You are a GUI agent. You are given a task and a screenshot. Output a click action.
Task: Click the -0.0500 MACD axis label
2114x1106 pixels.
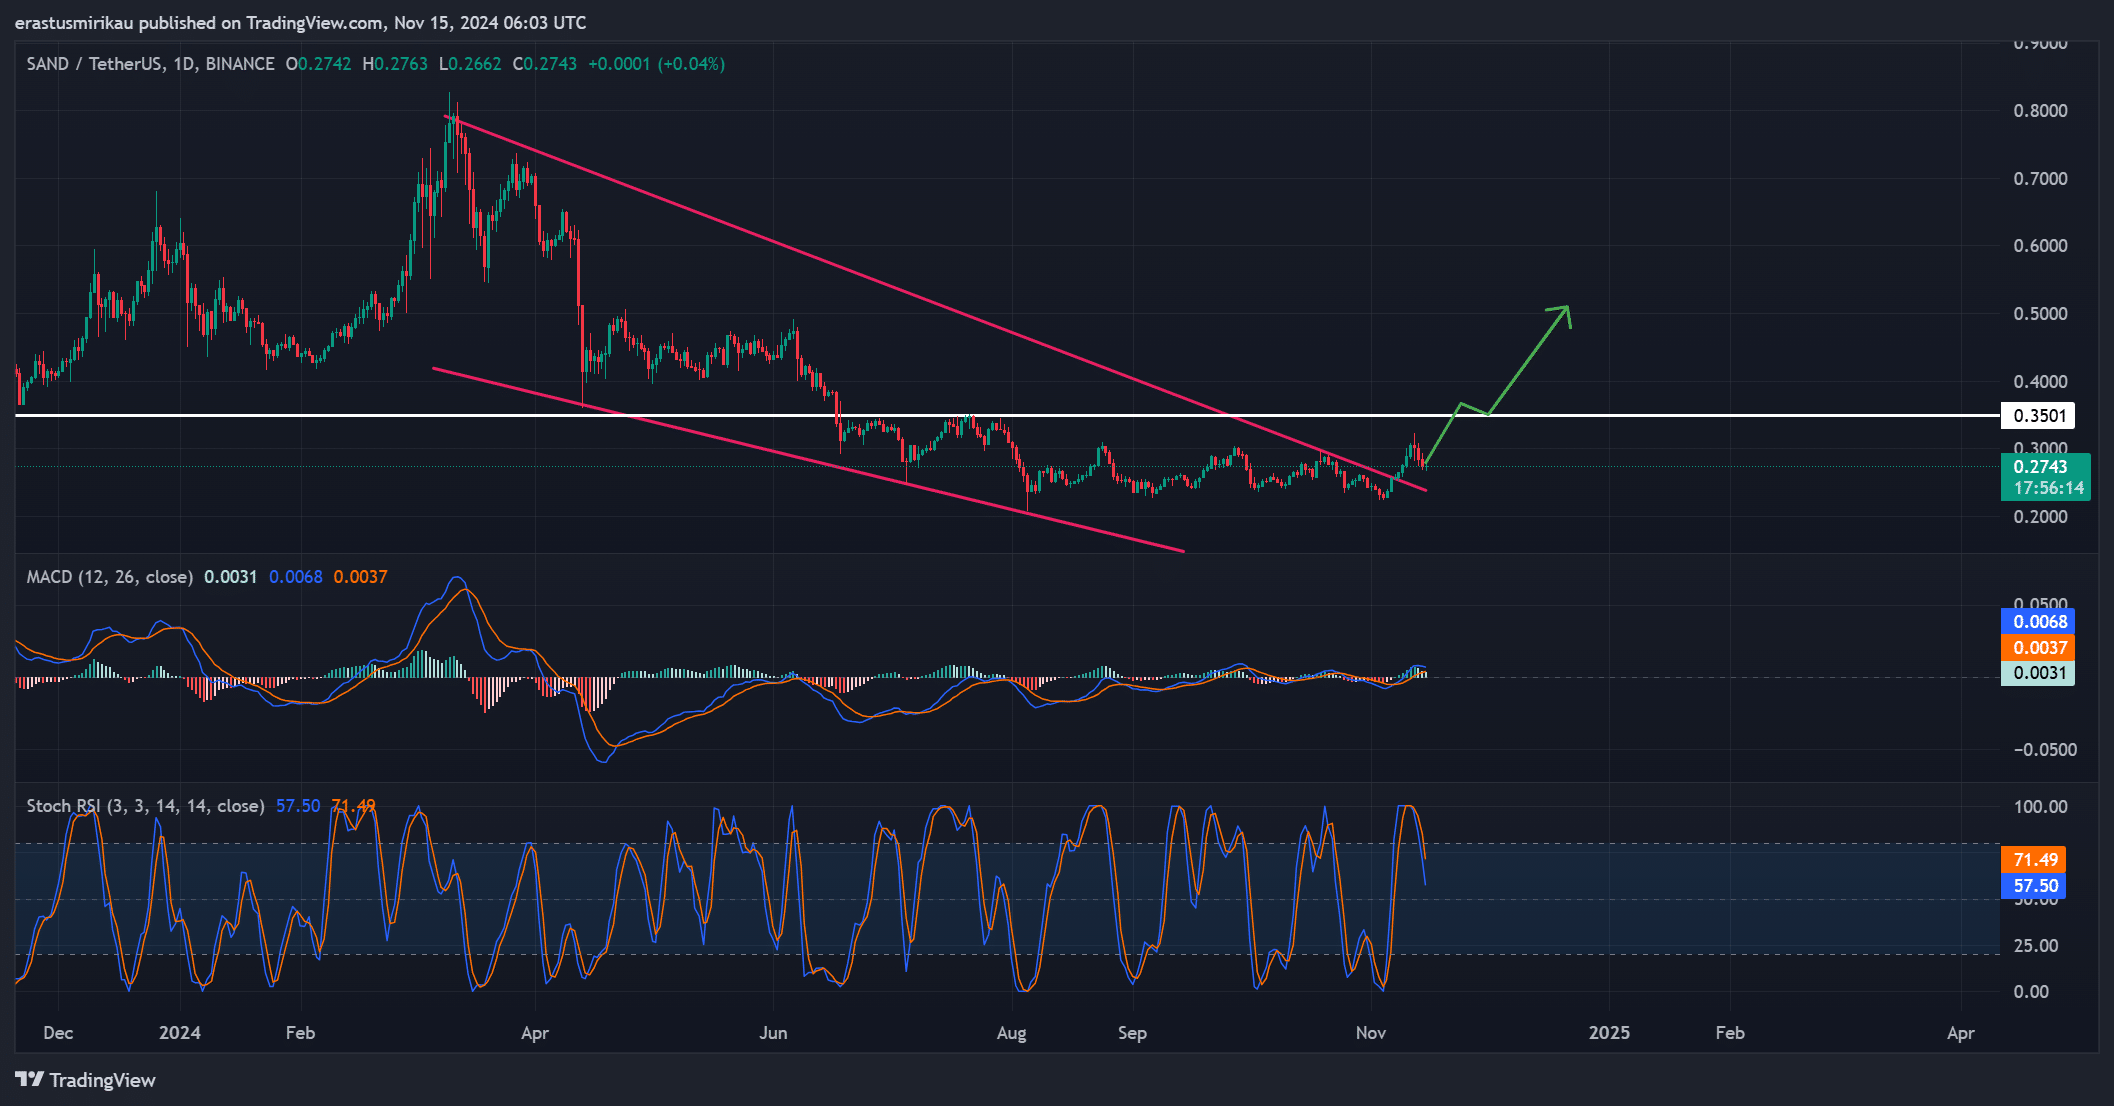pyautogui.click(x=2043, y=750)
